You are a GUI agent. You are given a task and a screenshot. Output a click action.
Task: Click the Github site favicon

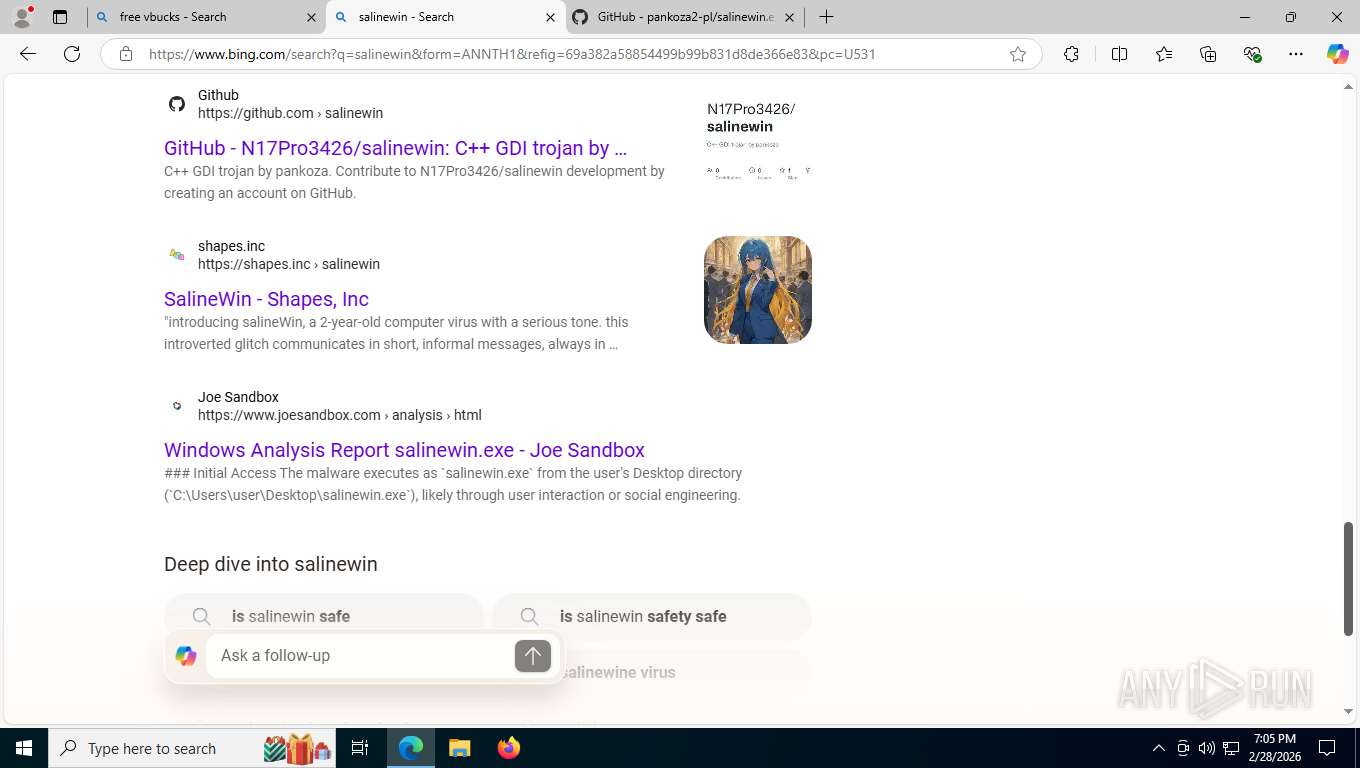point(177,104)
